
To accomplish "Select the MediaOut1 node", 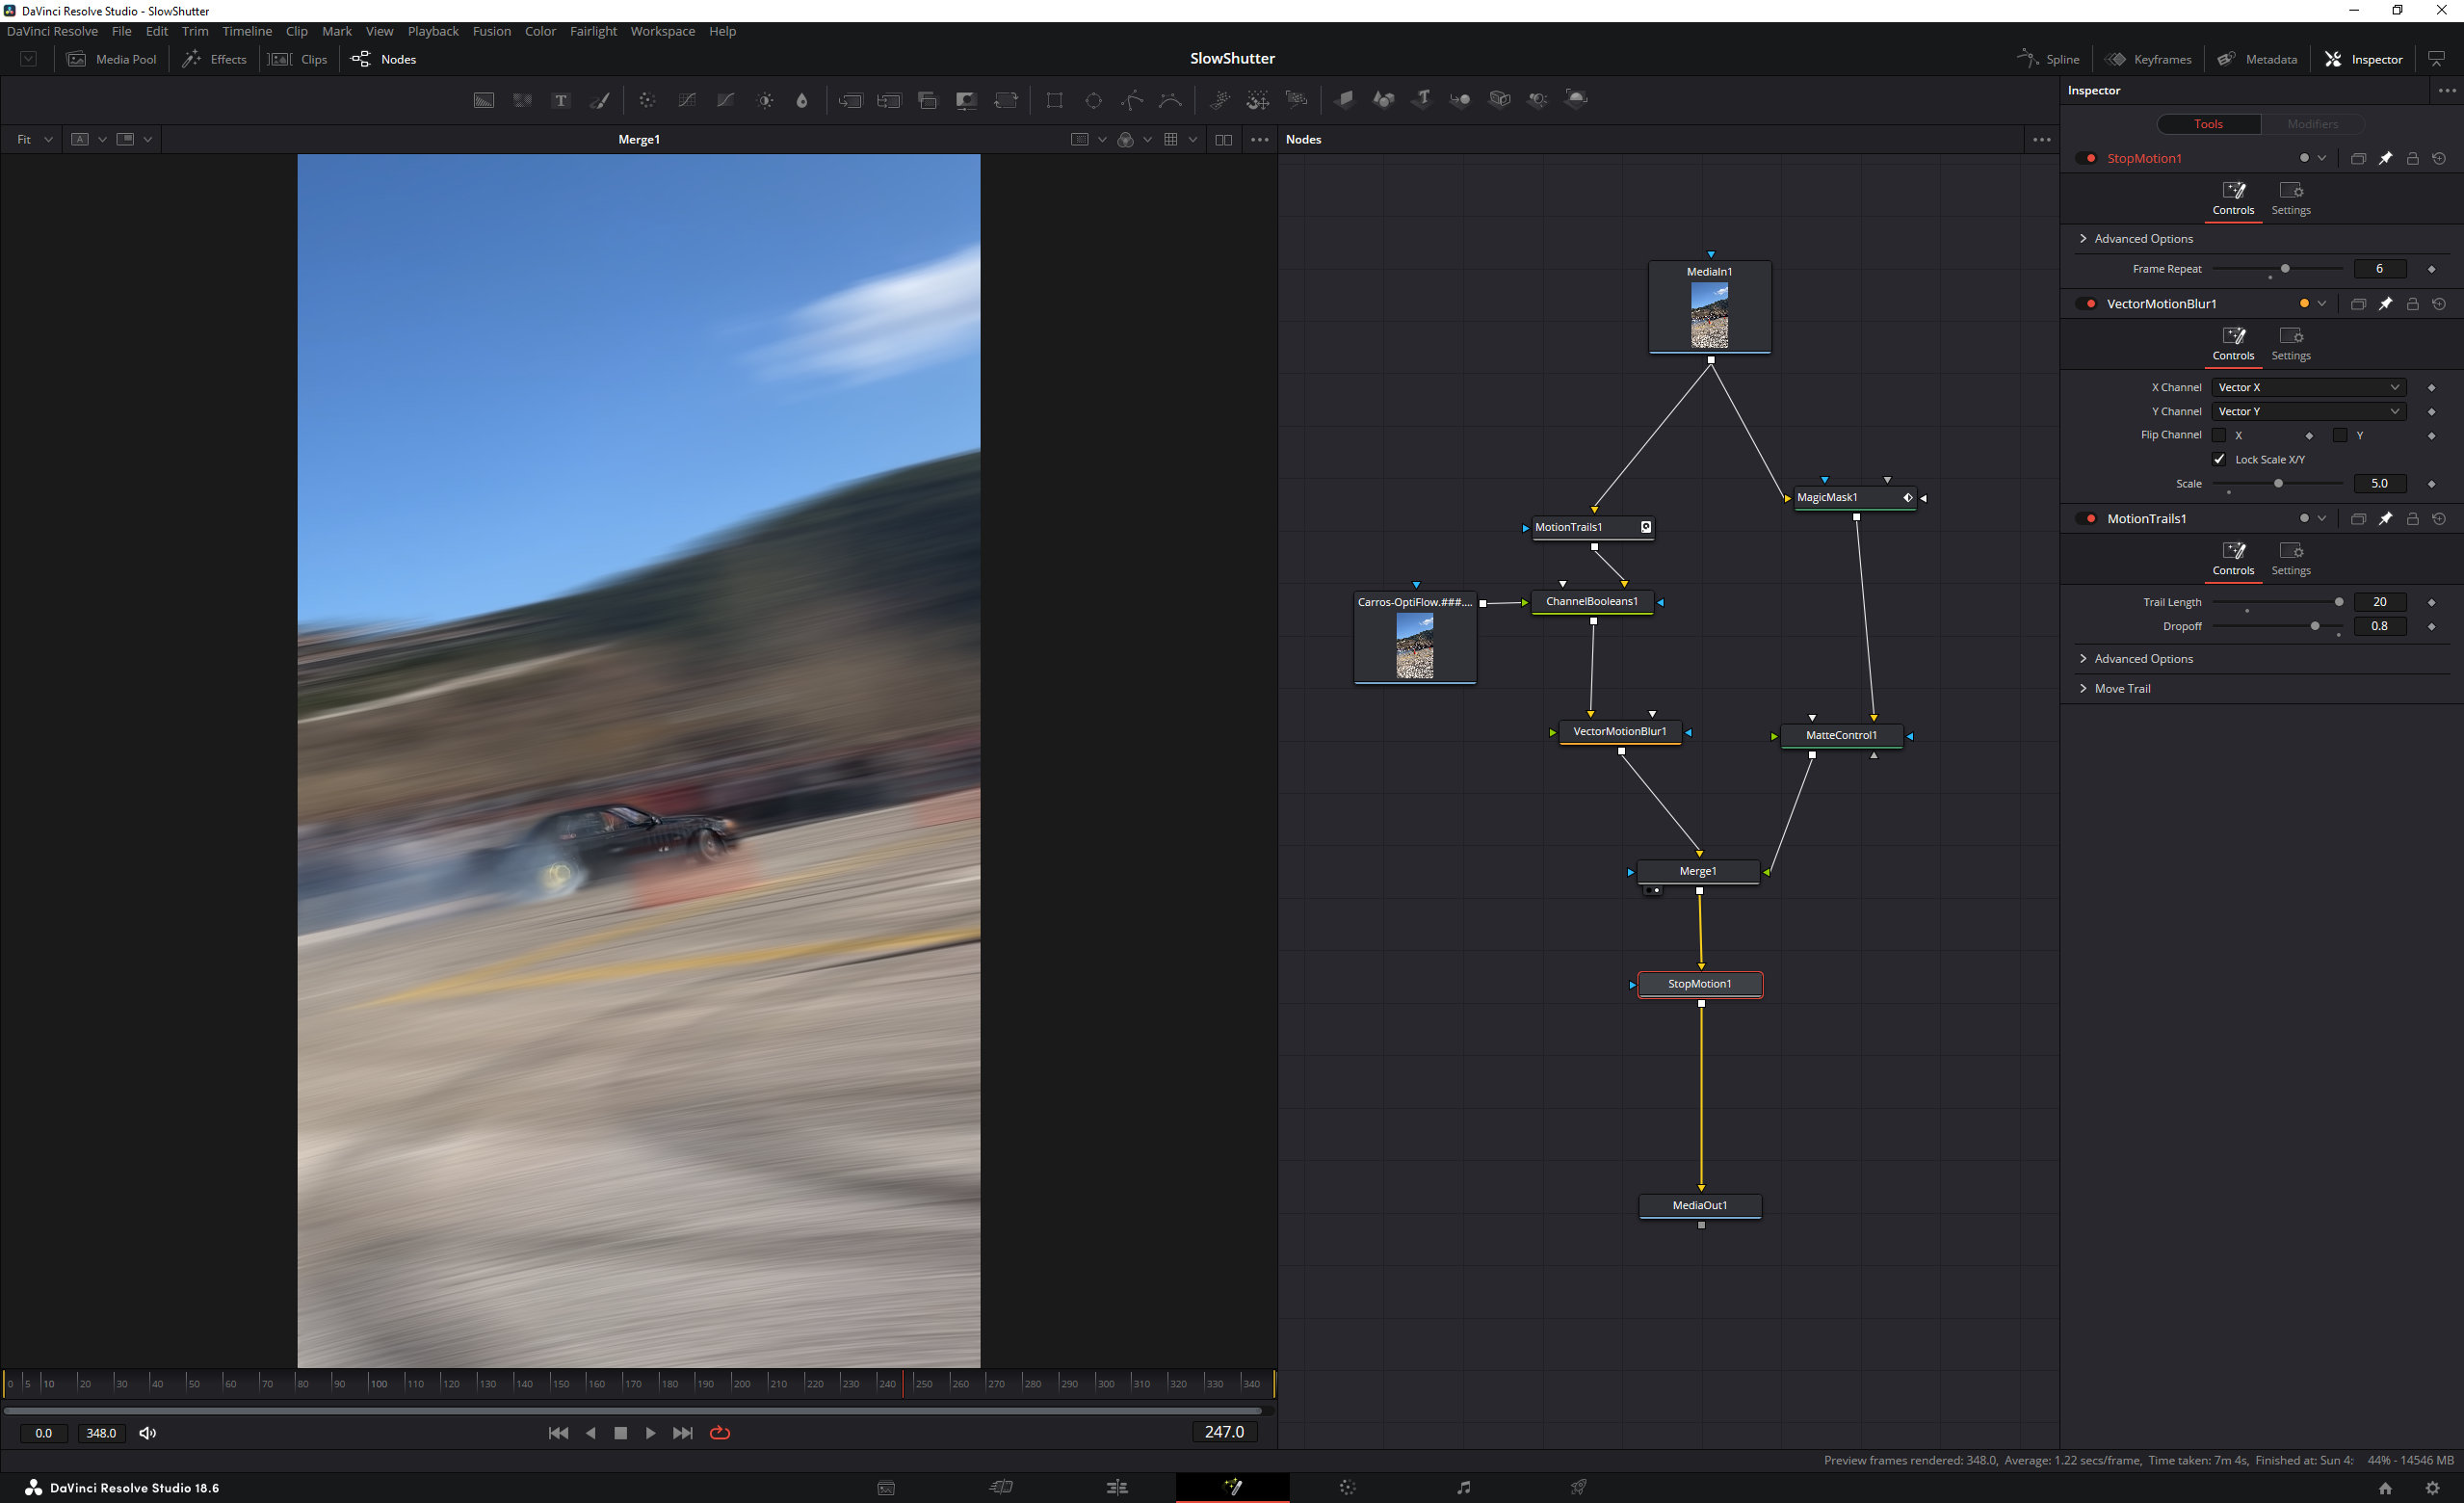I will (x=1699, y=1205).
